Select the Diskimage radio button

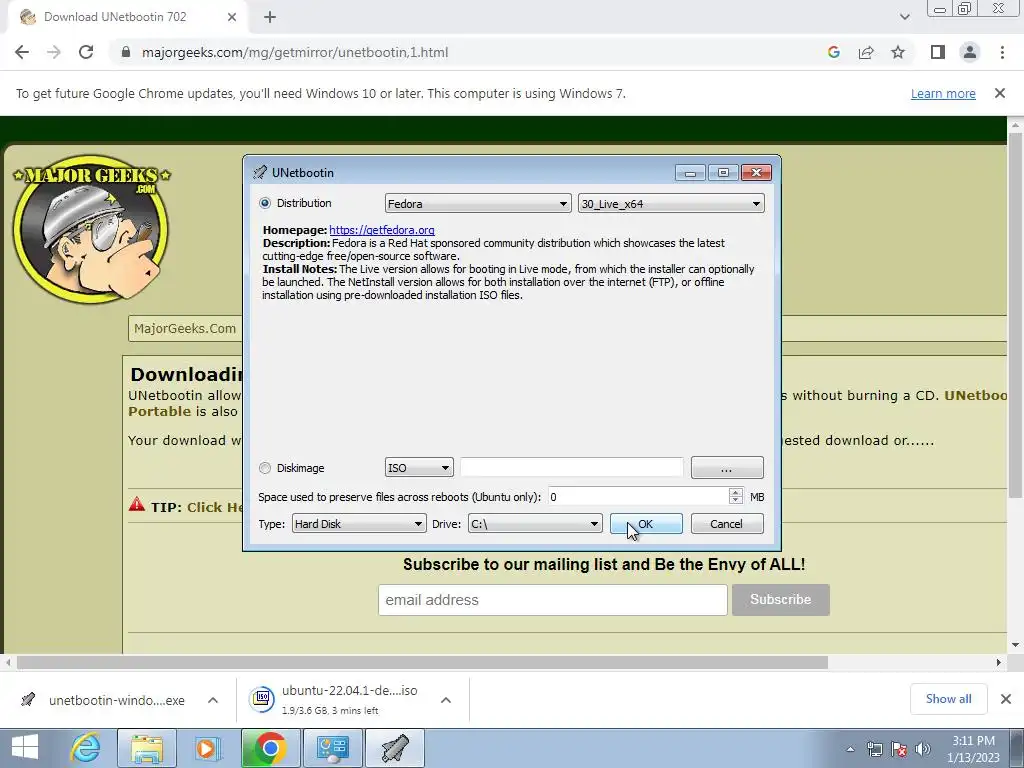pyautogui.click(x=264, y=468)
